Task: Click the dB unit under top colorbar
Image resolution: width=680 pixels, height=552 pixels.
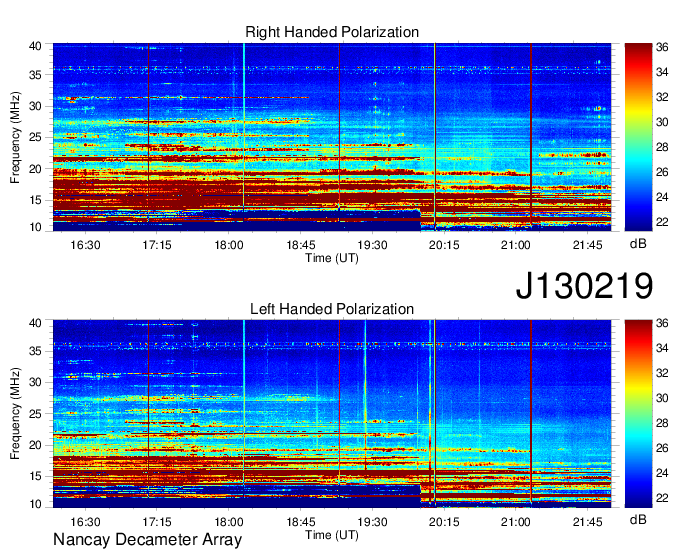Action: tap(638, 244)
